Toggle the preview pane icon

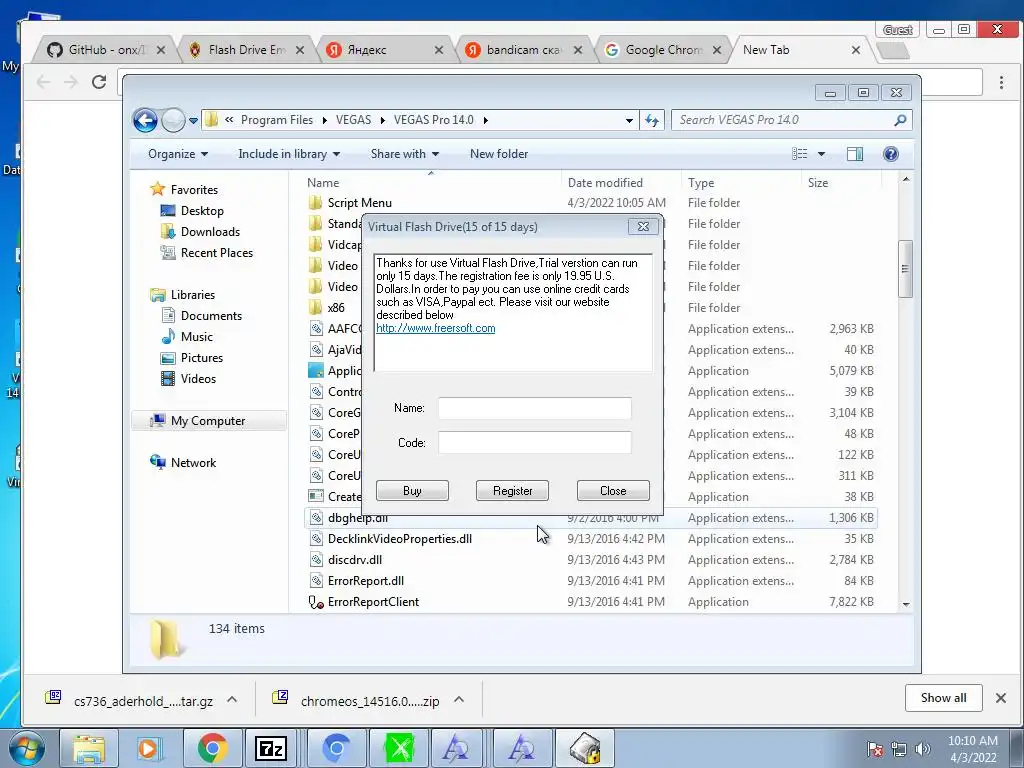pyautogui.click(x=854, y=154)
